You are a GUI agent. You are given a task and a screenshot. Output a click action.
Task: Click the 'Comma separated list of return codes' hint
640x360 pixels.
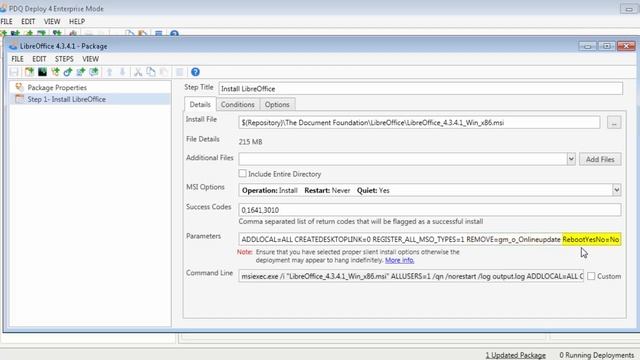click(x=361, y=221)
